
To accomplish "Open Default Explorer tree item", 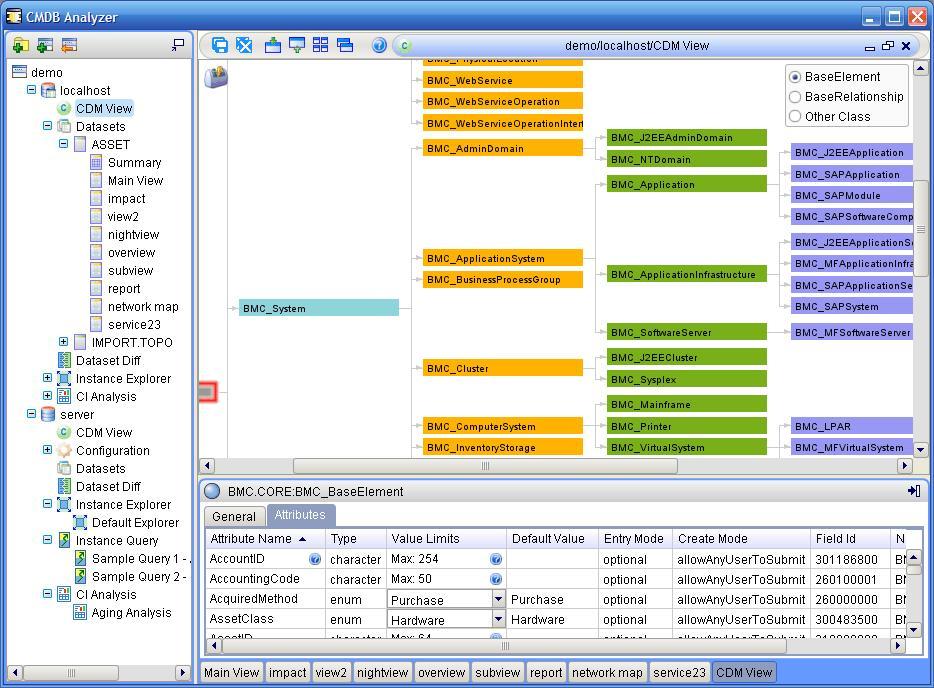I will [135, 522].
